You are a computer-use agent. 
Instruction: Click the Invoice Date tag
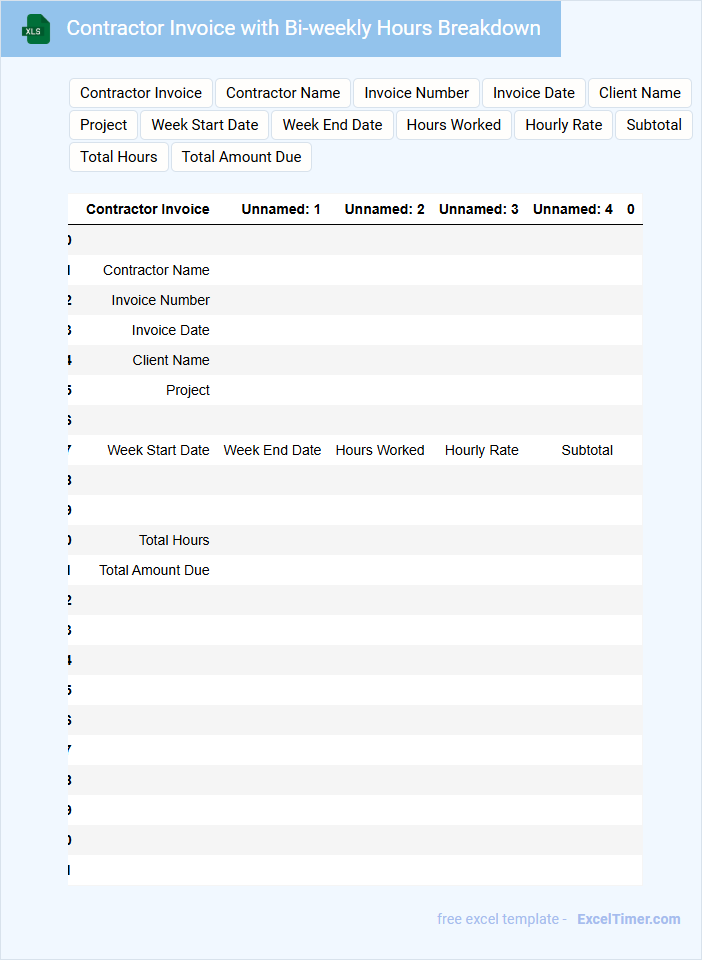[x=534, y=93]
